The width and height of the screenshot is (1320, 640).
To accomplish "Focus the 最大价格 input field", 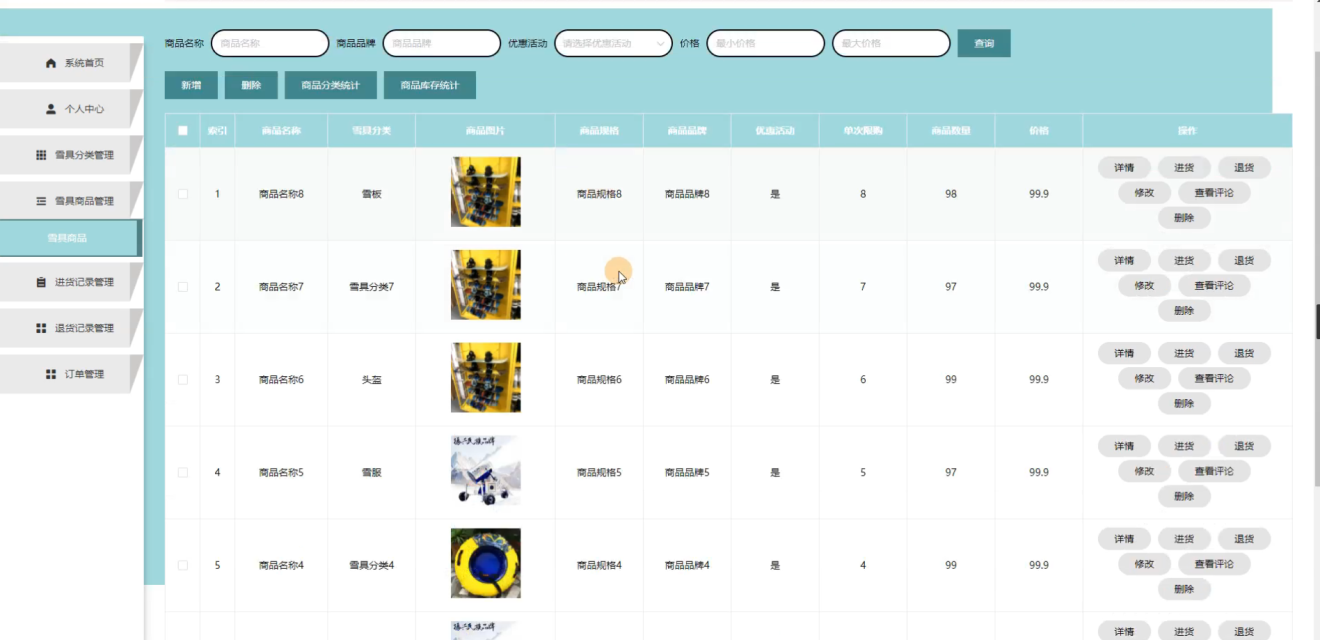I will click(x=891, y=43).
